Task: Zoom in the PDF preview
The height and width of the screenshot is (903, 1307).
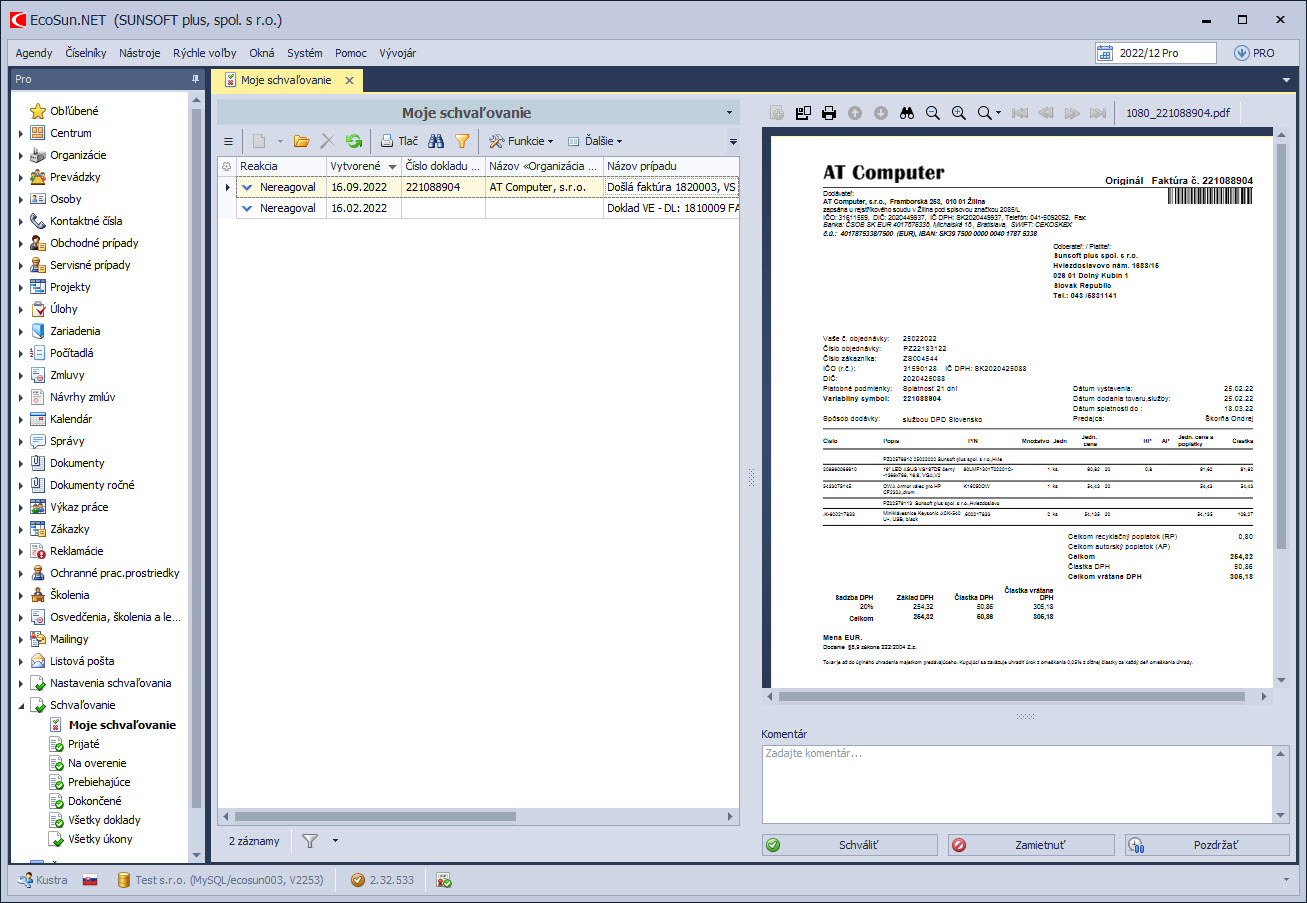Action: (959, 113)
